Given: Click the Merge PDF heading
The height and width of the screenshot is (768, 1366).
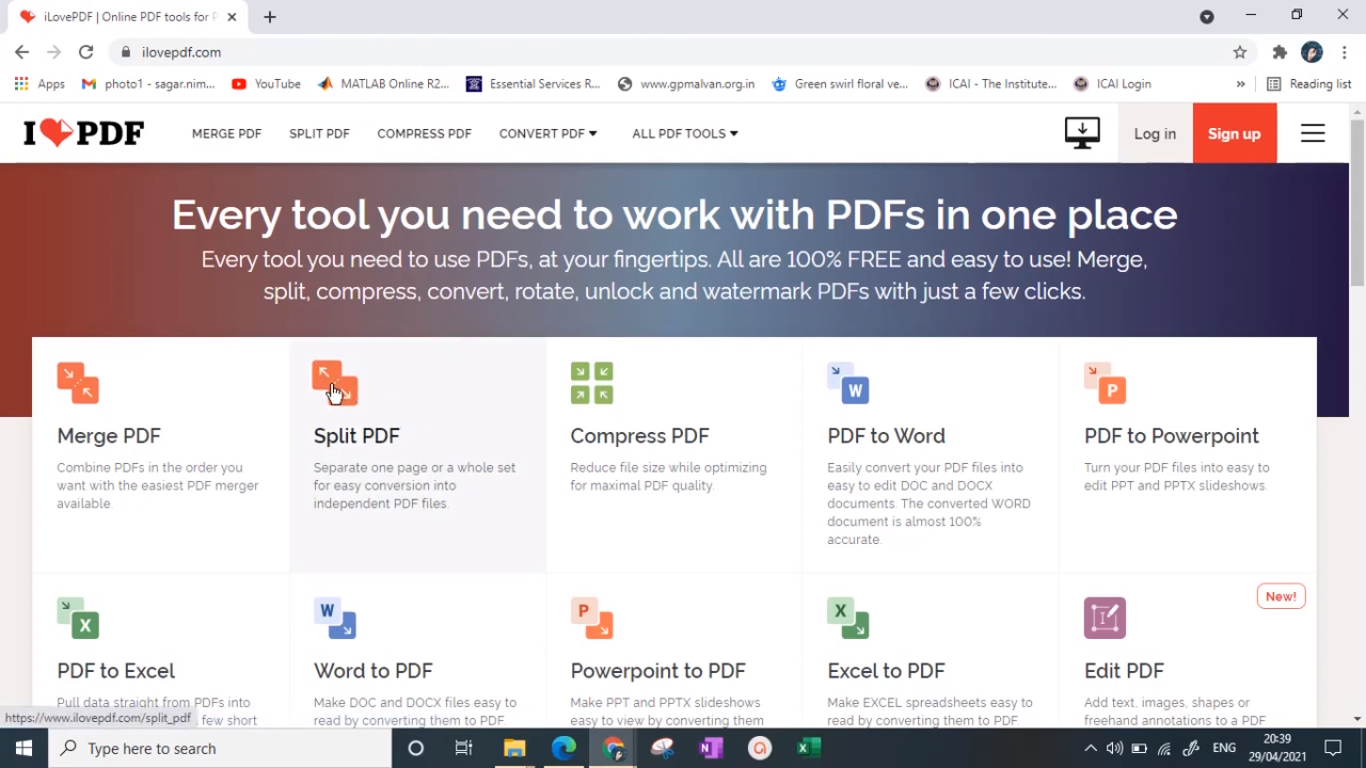Looking at the screenshot, I should pyautogui.click(x=109, y=436).
